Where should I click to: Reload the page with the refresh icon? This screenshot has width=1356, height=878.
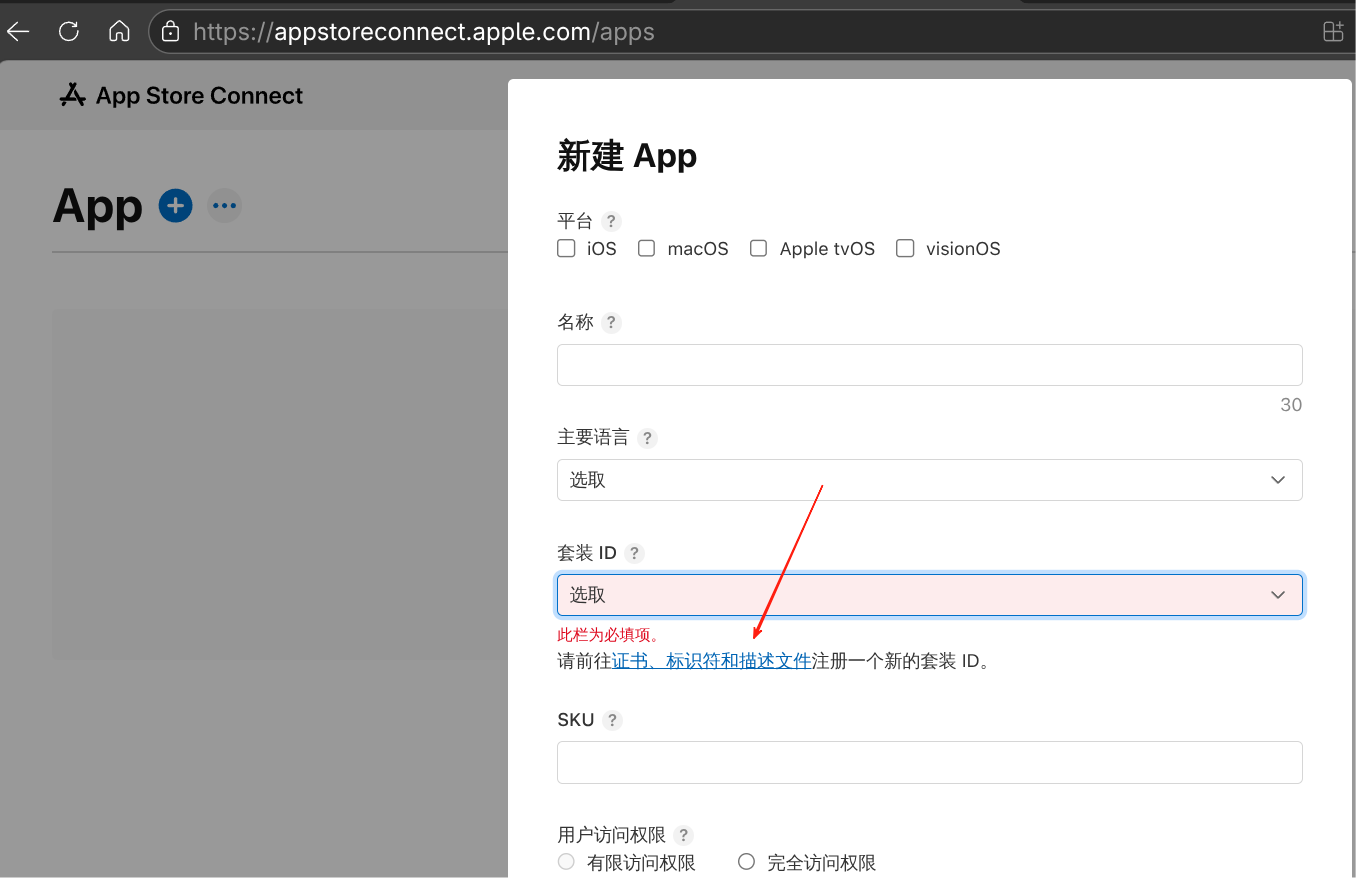pyautogui.click(x=69, y=31)
